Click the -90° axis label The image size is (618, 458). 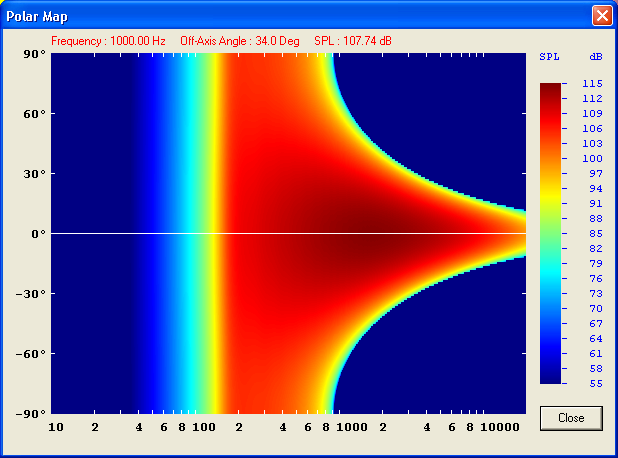click(x=31, y=414)
